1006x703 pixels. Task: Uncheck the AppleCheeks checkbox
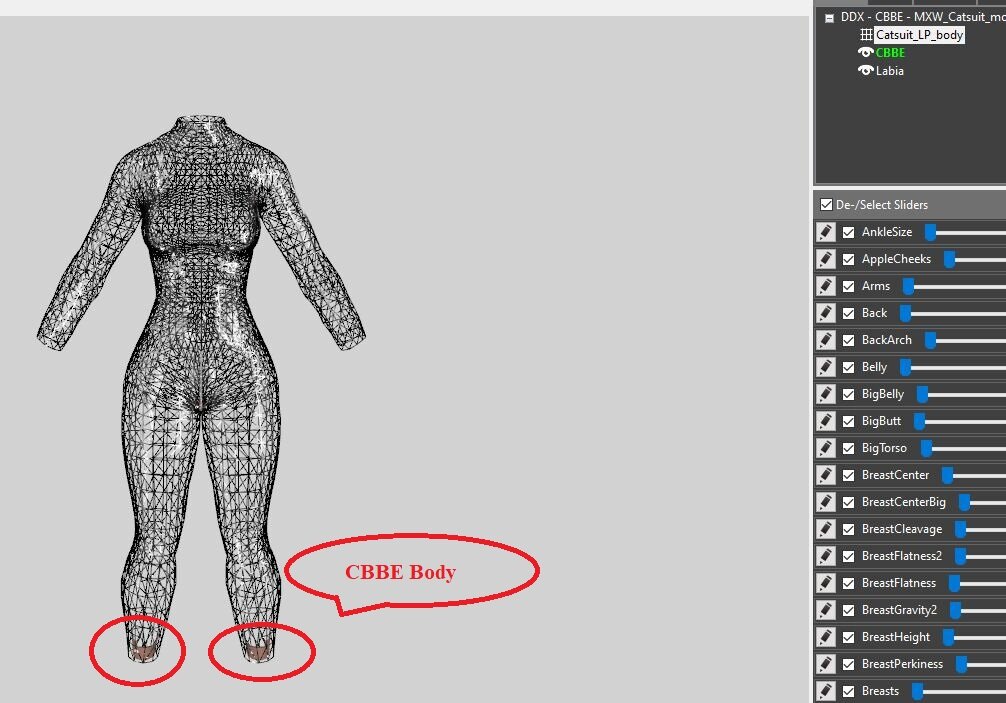tap(848, 259)
